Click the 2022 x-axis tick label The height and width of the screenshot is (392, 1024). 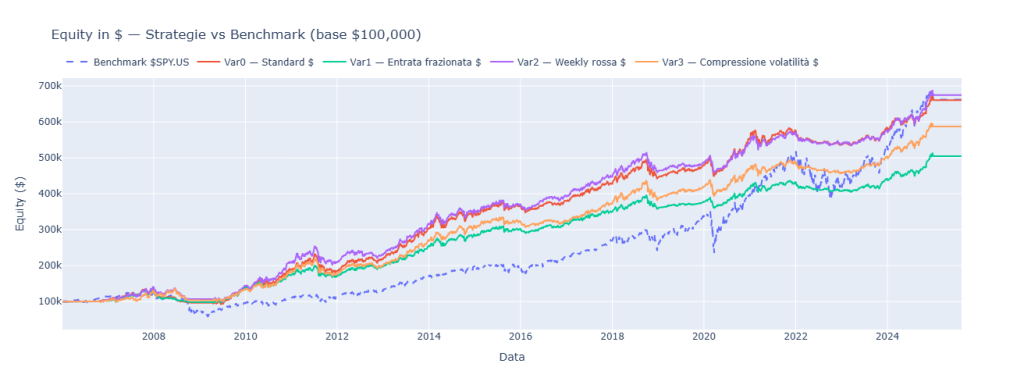(795, 336)
